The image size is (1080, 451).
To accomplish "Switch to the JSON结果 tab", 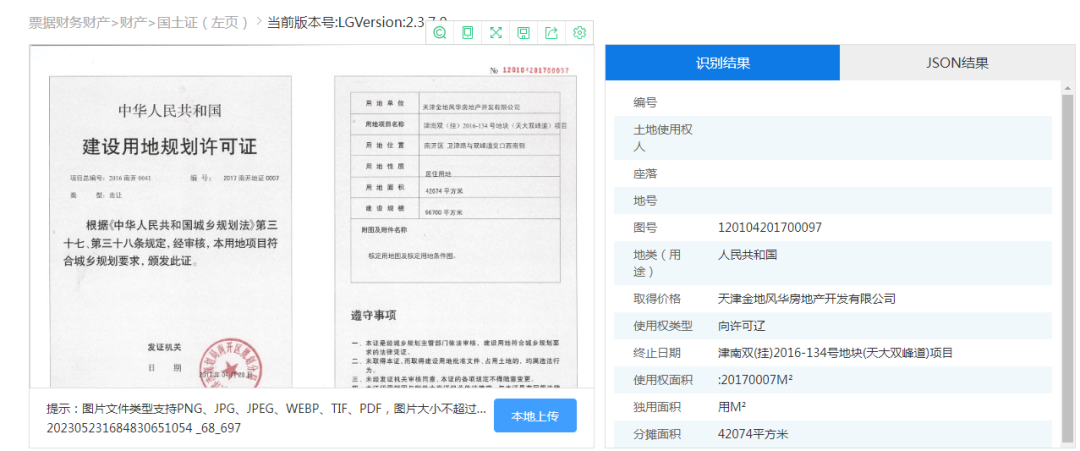I will [x=957, y=63].
